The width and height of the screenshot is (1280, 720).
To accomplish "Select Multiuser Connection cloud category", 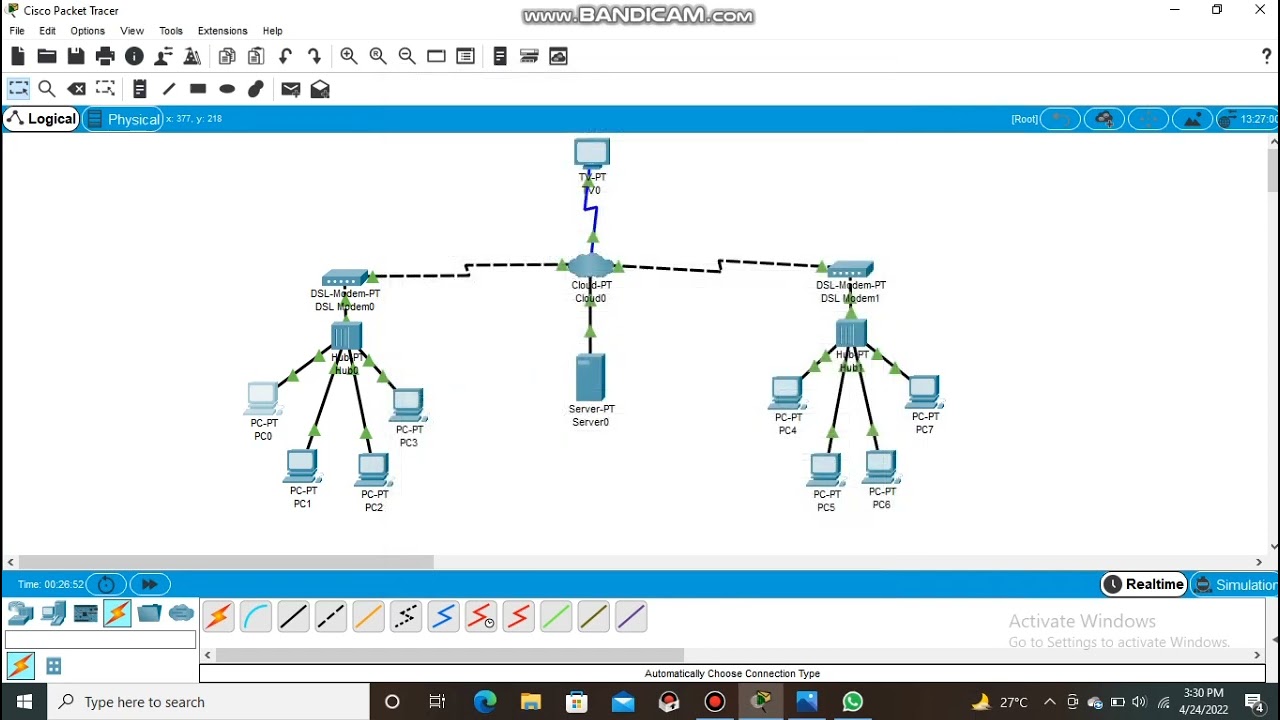I will coord(181,613).
